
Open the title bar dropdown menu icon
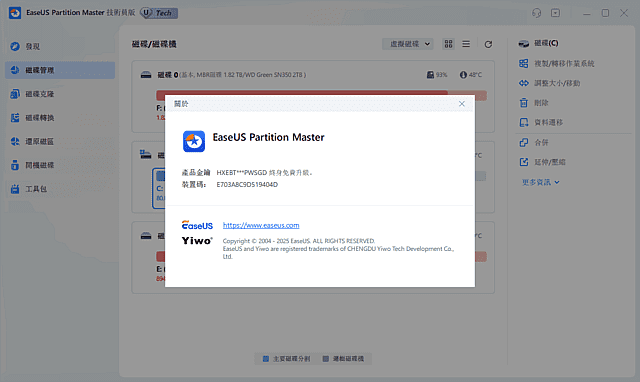(556, 13)
